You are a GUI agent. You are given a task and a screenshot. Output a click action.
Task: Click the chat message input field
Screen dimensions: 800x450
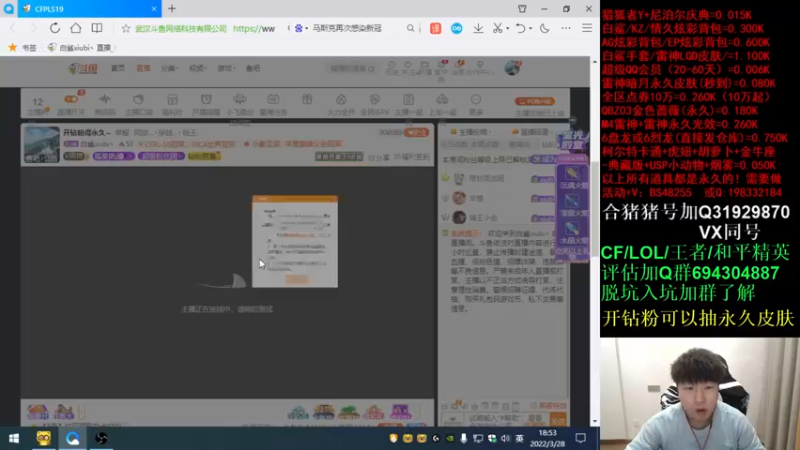505,419
